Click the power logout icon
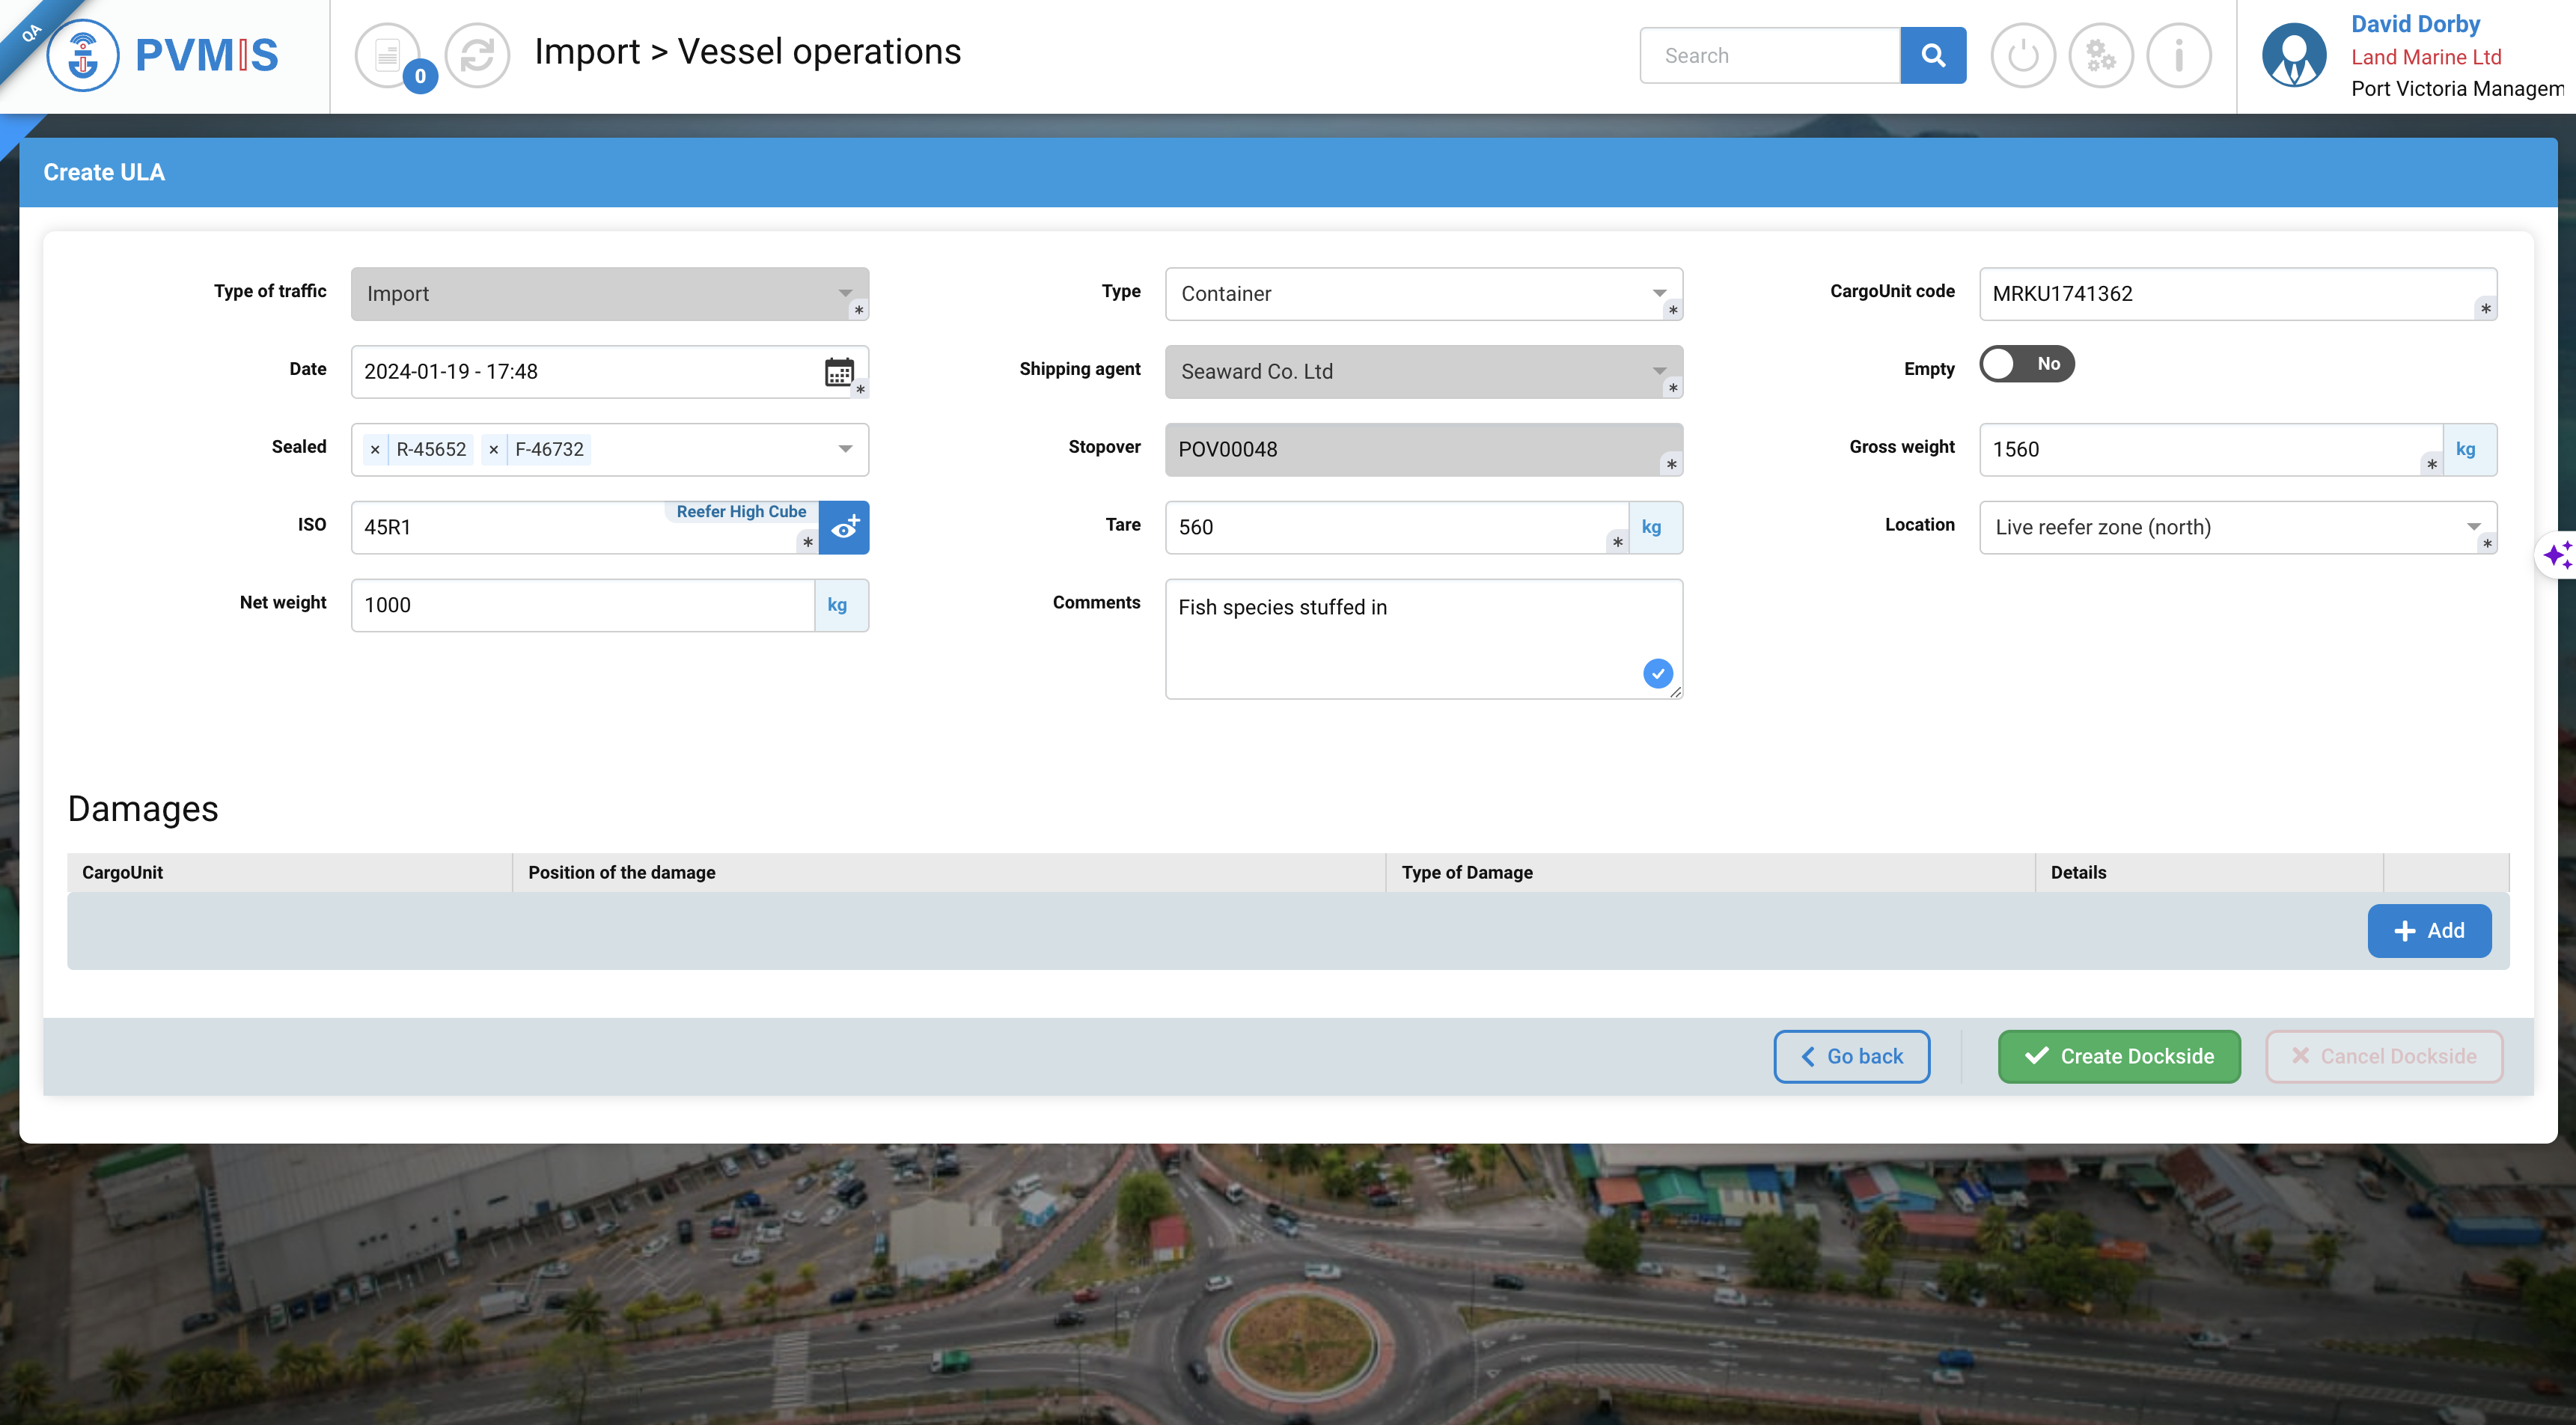The height and width of the screenshot is (1425, 2576). click(2022, 55)
